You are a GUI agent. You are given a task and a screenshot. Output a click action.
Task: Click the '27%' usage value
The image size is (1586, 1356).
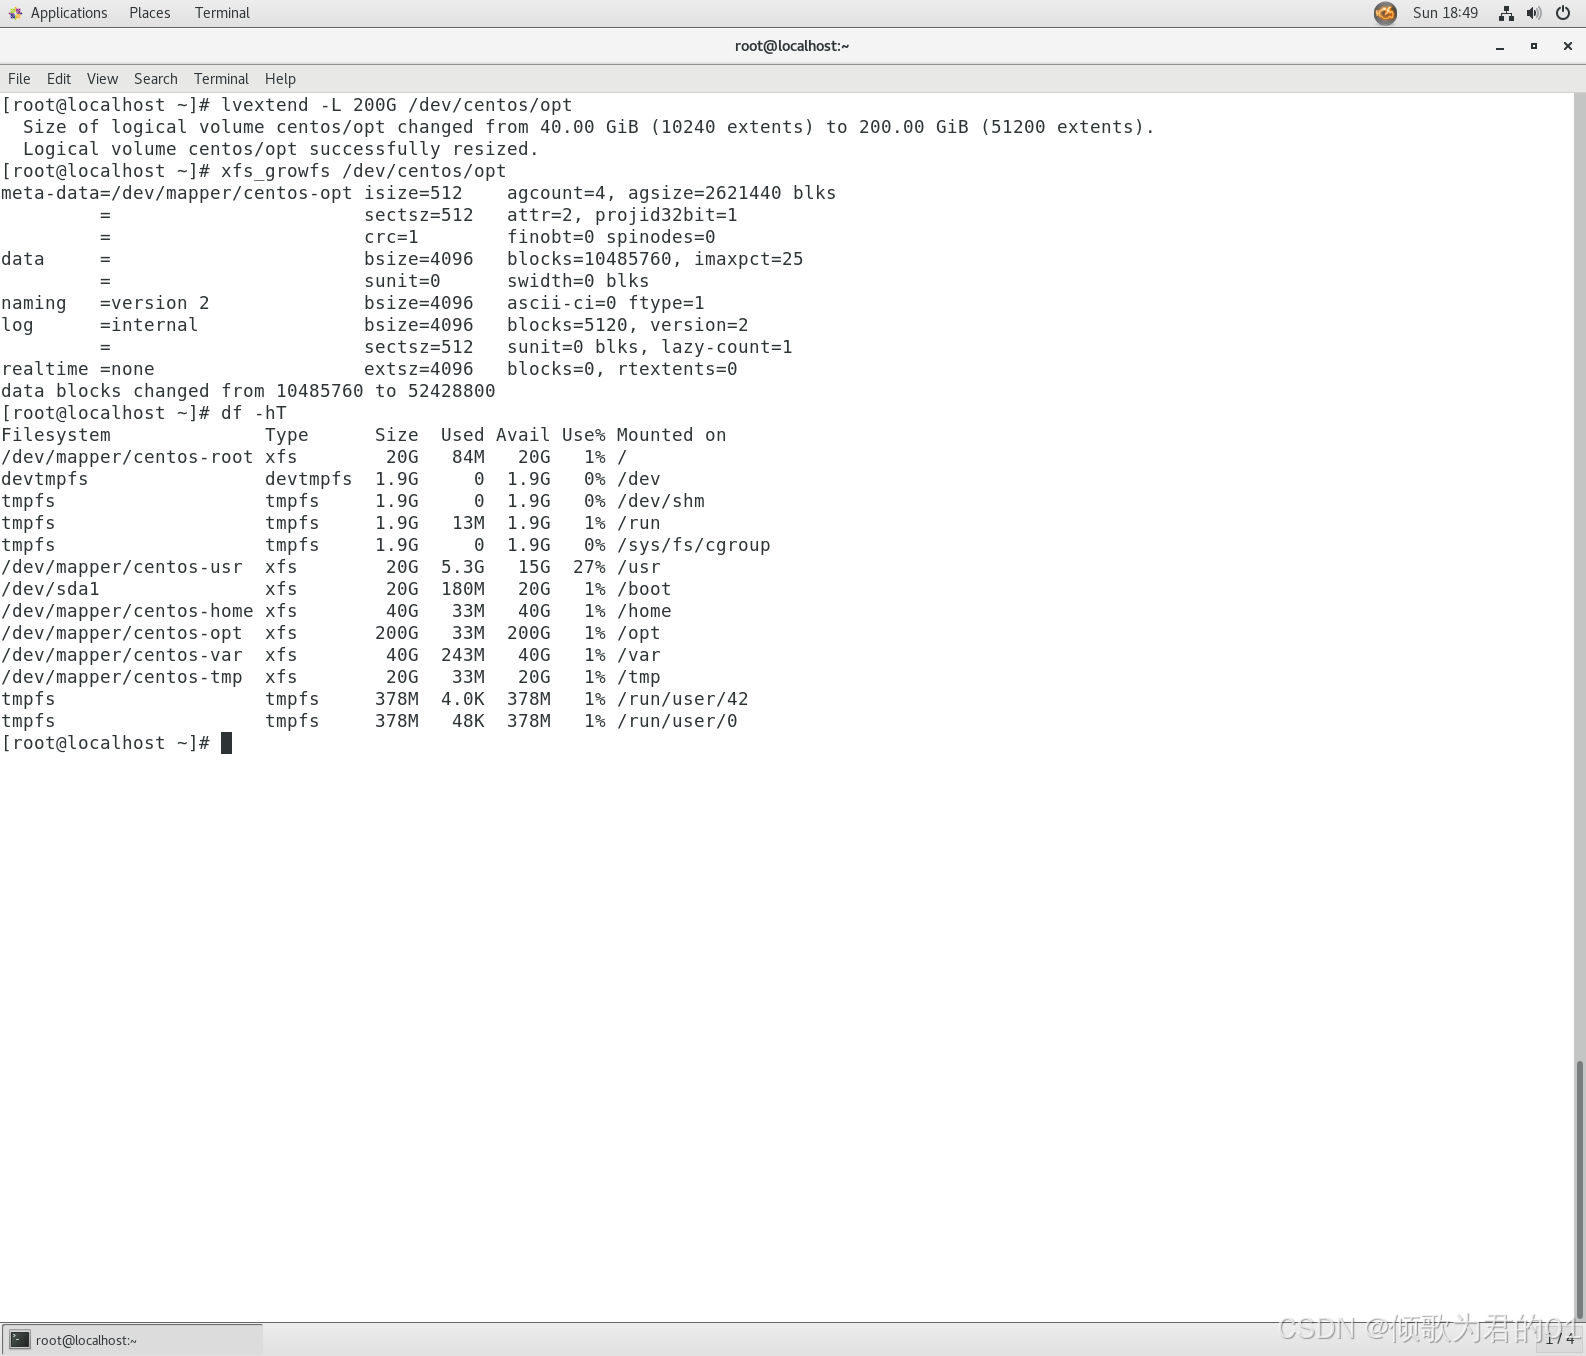coord(589,567)
